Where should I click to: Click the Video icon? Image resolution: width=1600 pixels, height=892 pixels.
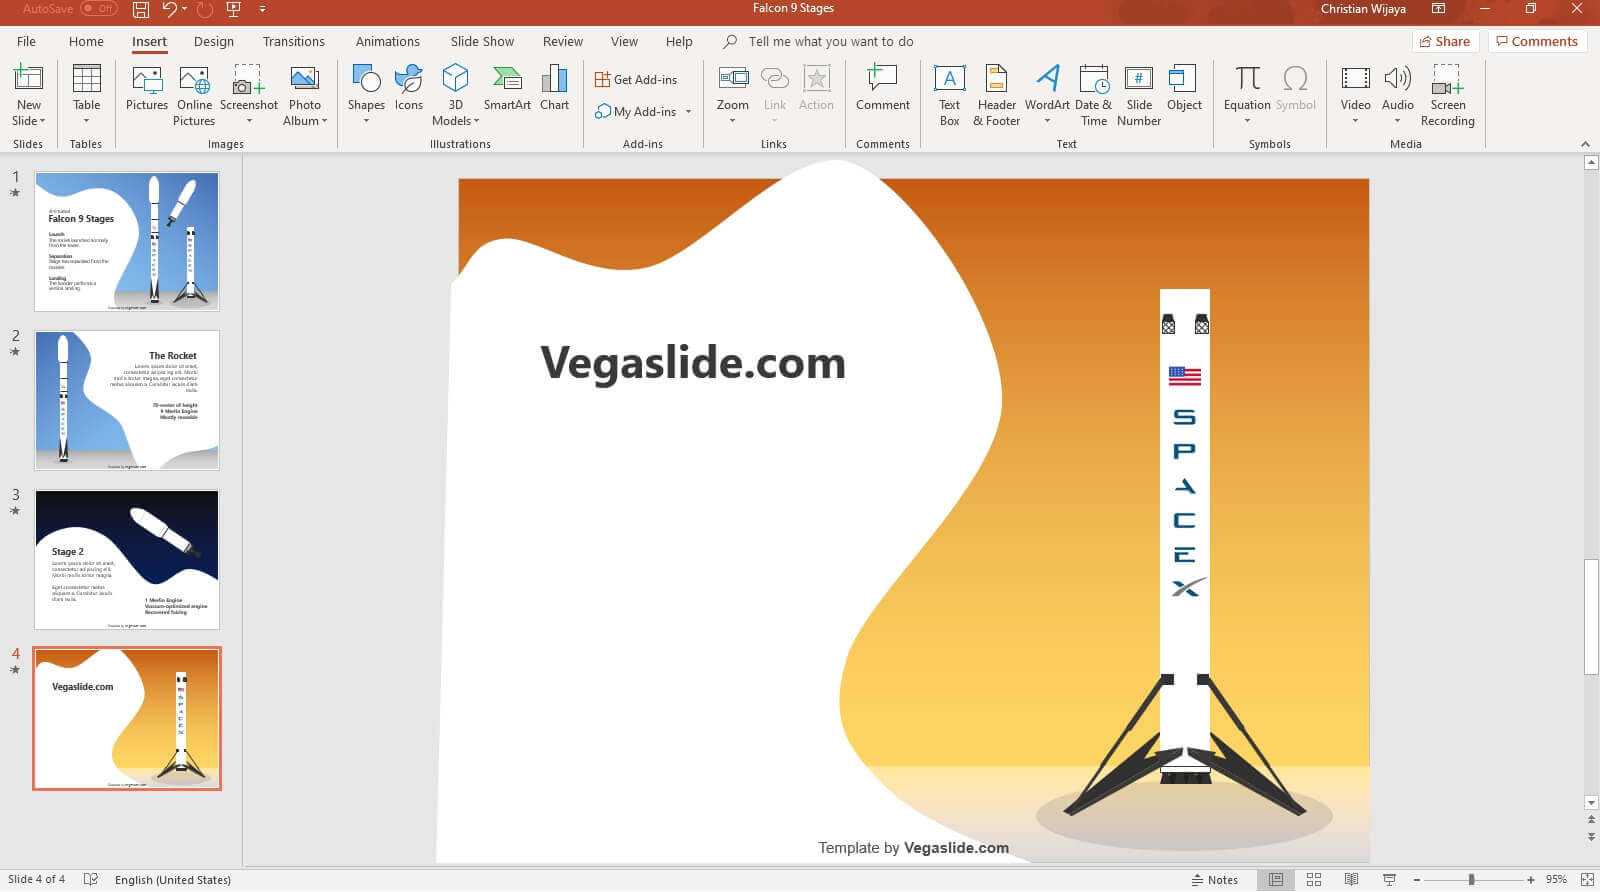coord(1355,79)
